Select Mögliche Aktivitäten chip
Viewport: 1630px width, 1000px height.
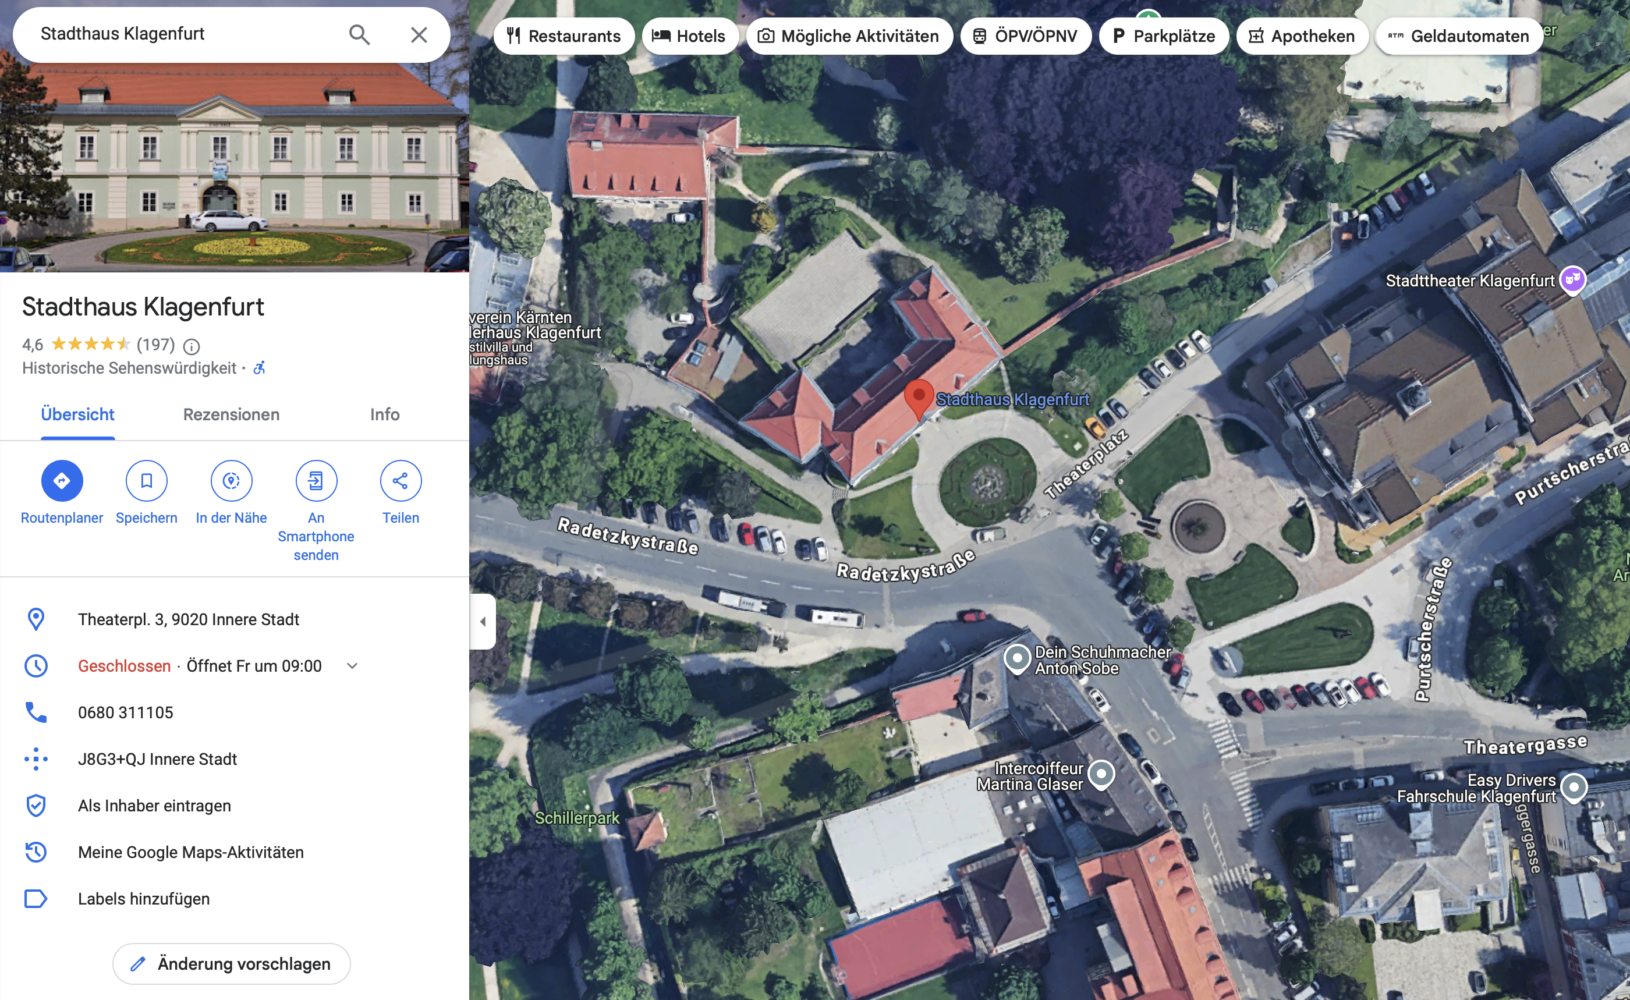849,36
